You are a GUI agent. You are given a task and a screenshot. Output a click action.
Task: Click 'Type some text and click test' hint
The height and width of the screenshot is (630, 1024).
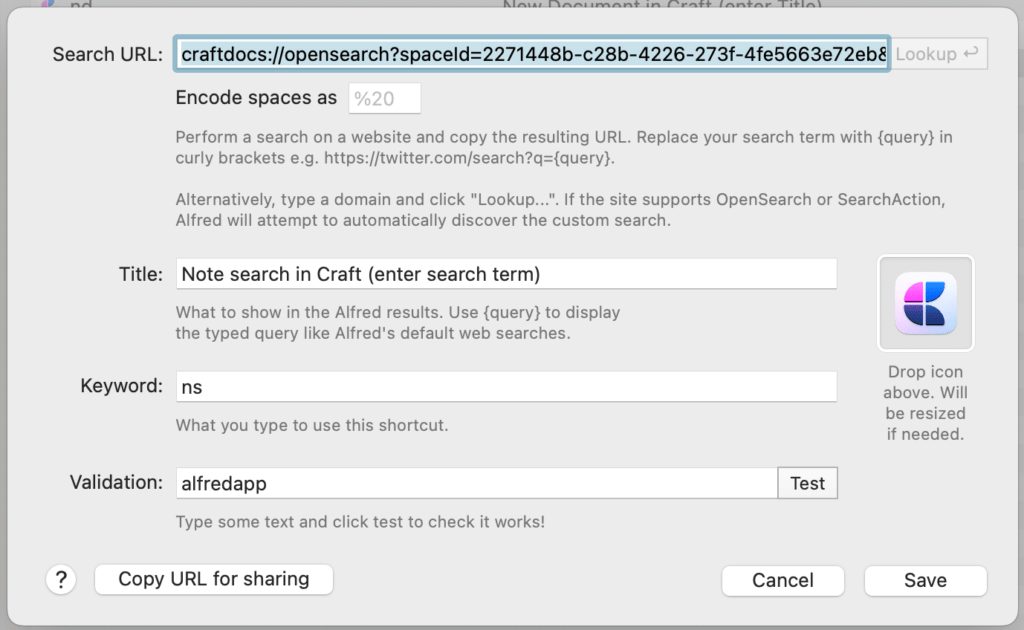pyautogui.click(x=360, y=522)
